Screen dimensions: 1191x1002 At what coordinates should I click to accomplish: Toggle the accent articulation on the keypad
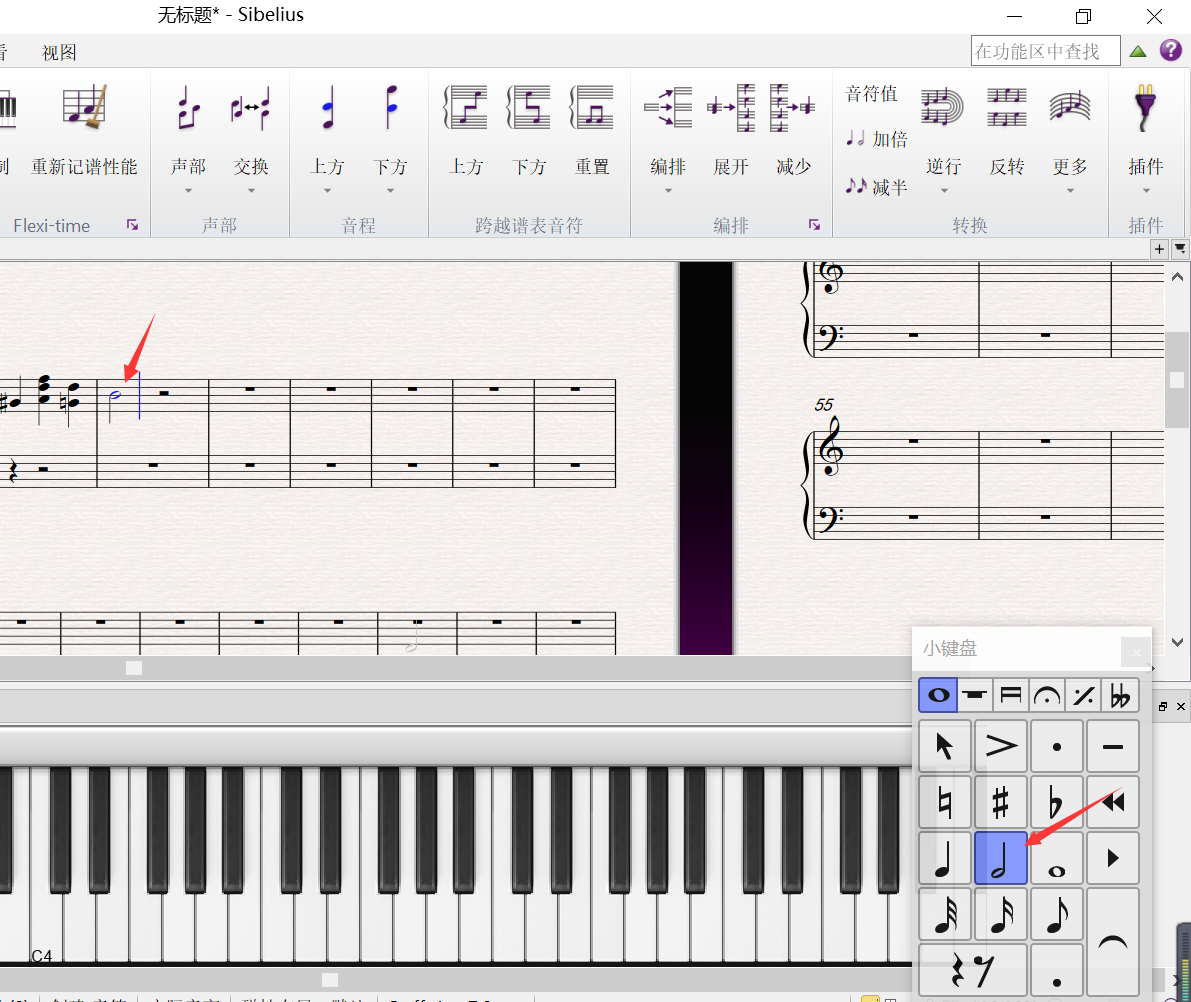1001,746
